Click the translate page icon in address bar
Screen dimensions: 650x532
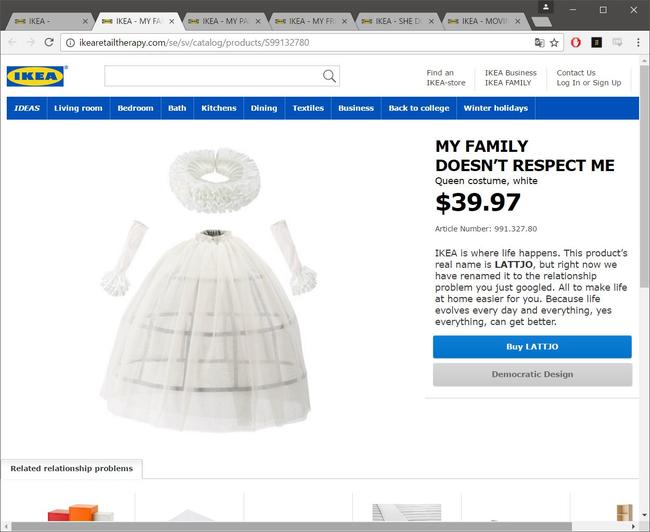(x=539, y=42)
